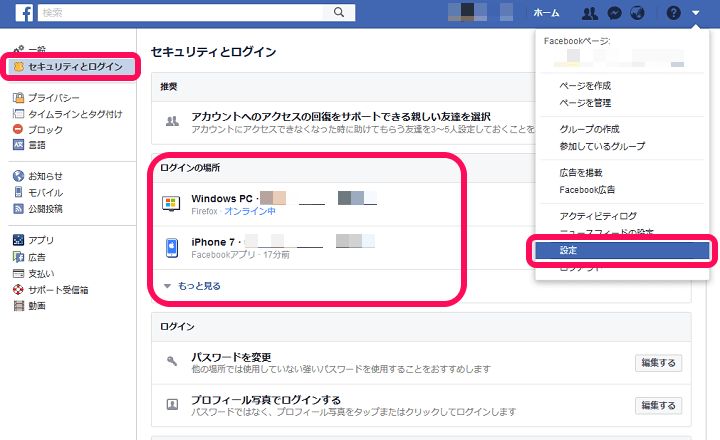720x440 pixels.
Task: Open the Messenger messages icon
Action: click(614, 13)
